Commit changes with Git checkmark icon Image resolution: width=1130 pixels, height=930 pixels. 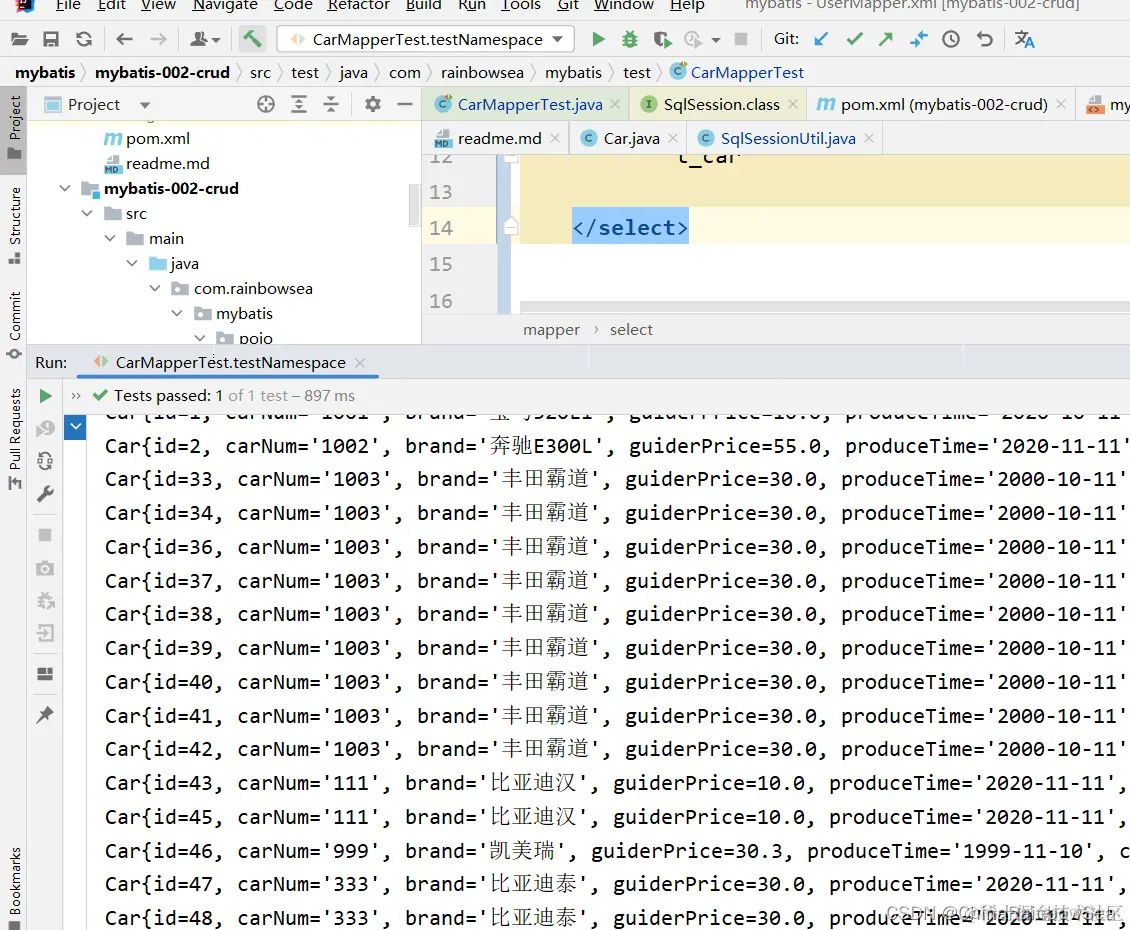click(x=854, y=39)
